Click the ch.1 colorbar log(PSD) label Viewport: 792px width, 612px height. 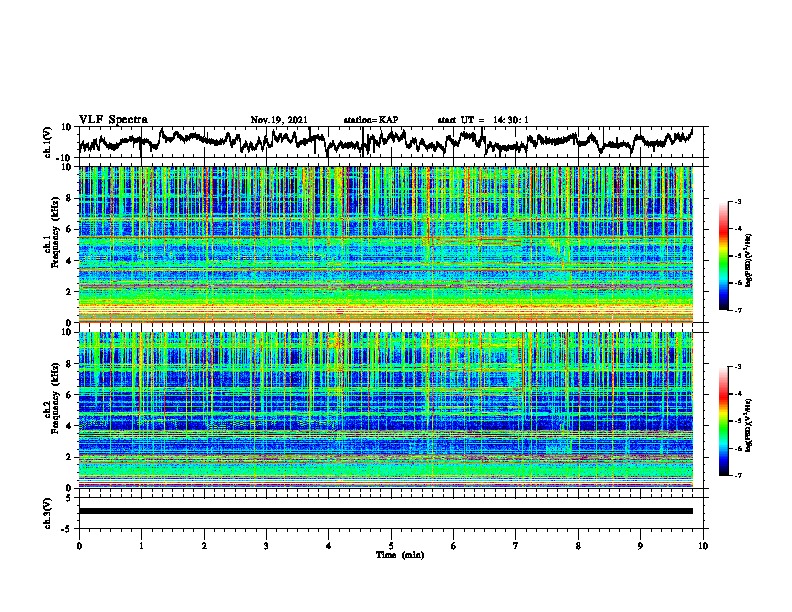749,261
